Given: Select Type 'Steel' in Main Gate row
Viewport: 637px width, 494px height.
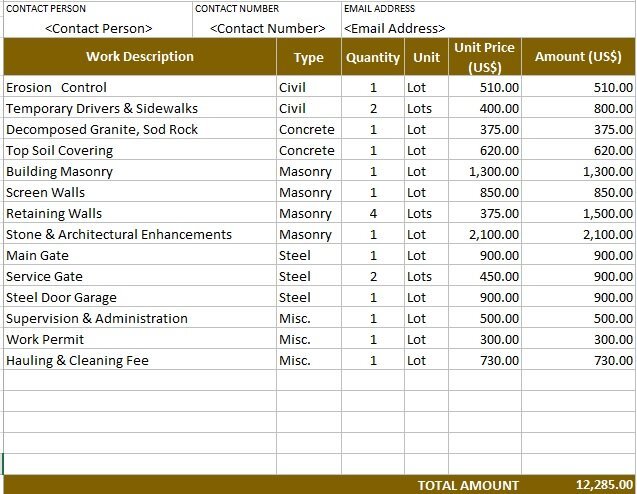Looking at the screenshot, I should click(x=309, y=255).
